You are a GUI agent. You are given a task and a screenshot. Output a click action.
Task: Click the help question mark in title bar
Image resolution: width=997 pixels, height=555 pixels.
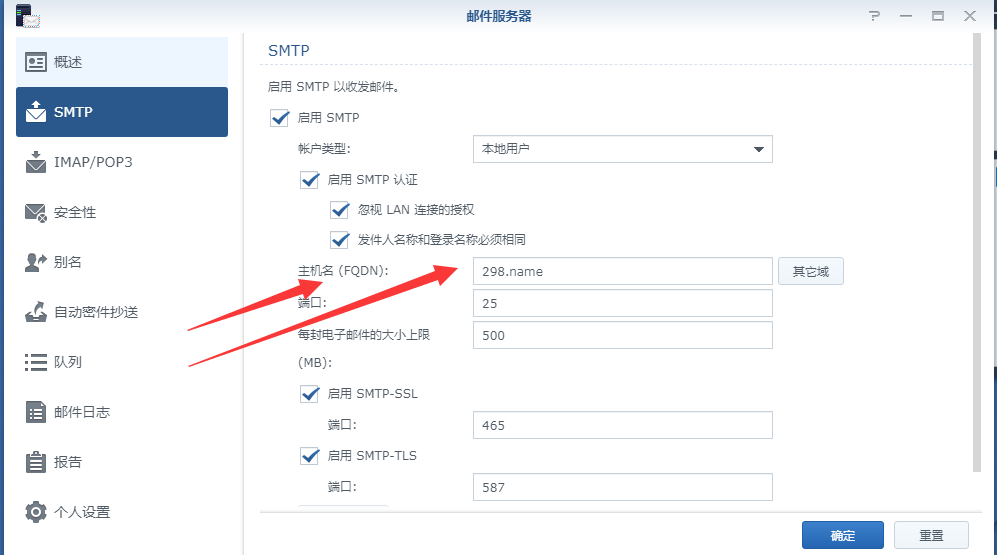(874, 16)
